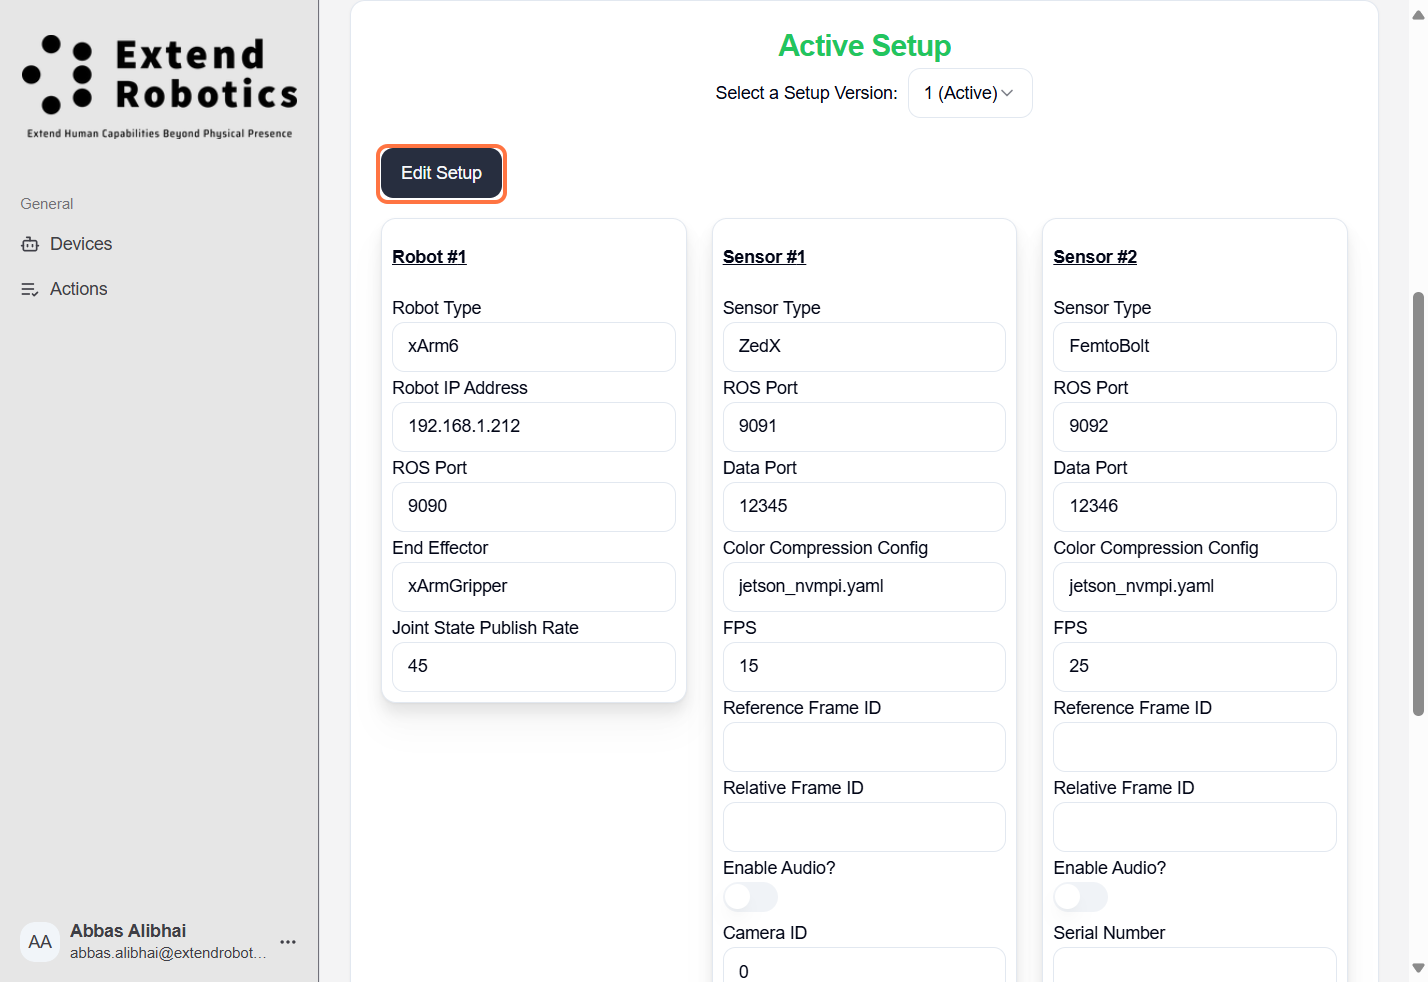Click the Joint State Publish Rate field
The image size is (1428, 982).
click(534, 667)
